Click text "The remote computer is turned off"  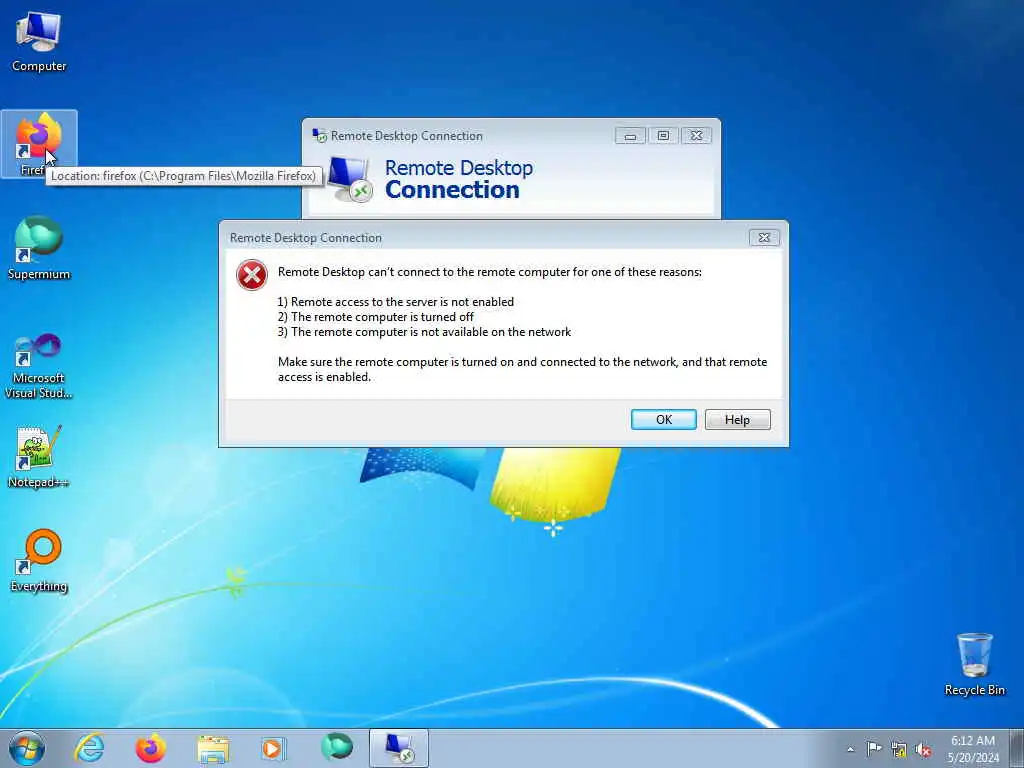[x=382, y=317]
